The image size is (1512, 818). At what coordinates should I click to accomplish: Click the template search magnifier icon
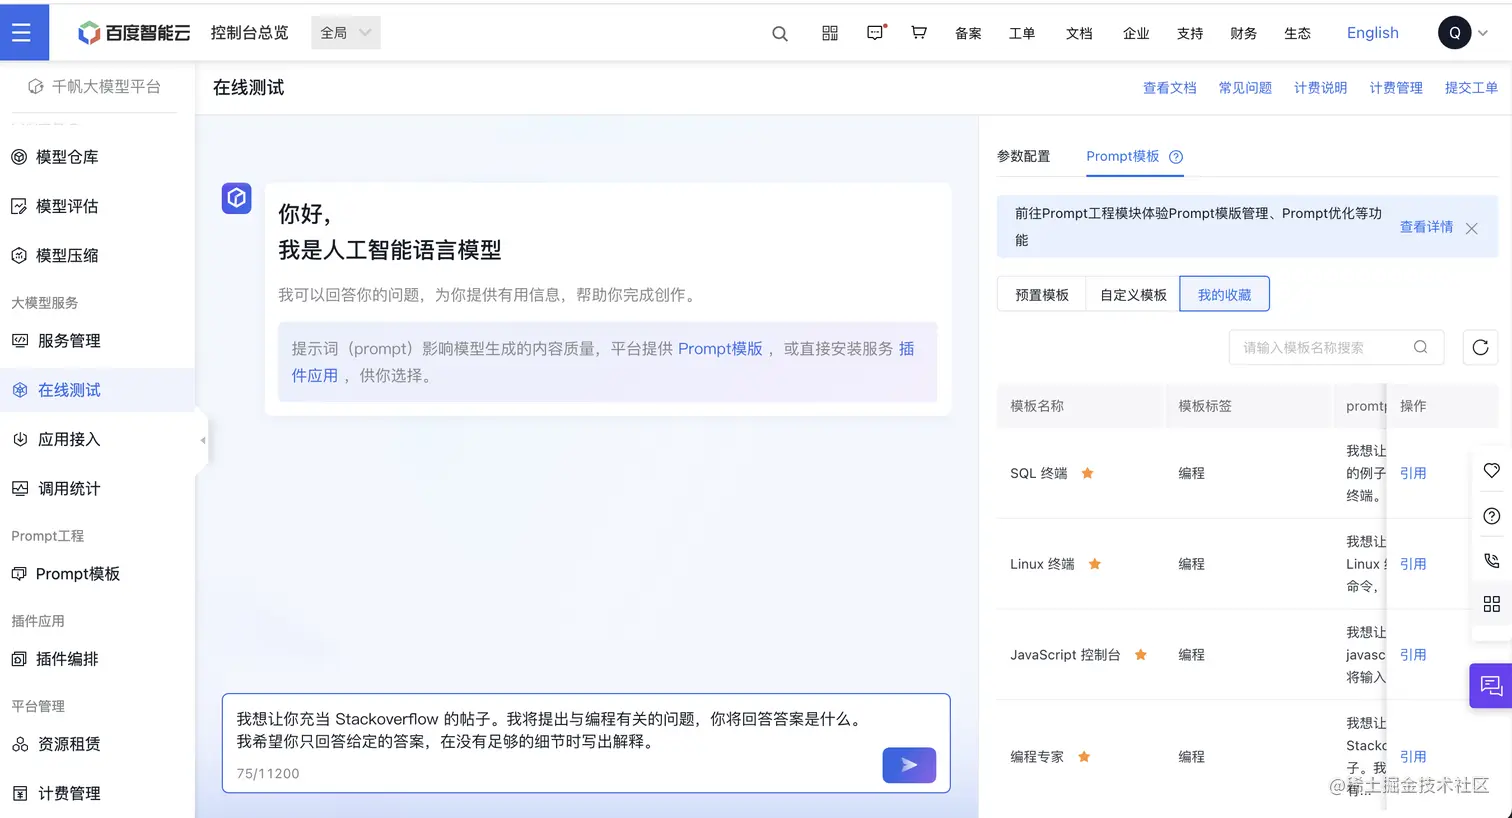(1420, 347)
